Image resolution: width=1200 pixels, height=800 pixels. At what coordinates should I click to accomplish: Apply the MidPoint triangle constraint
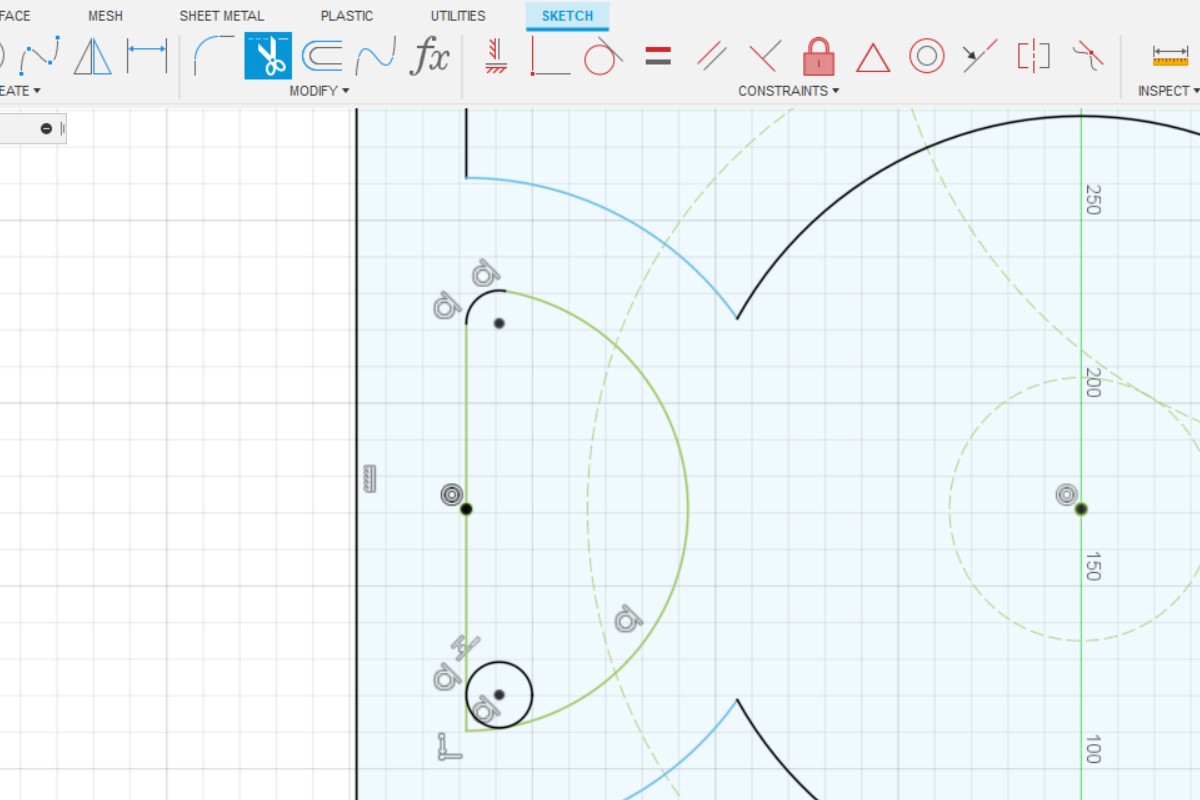click(x=873, y=57)
